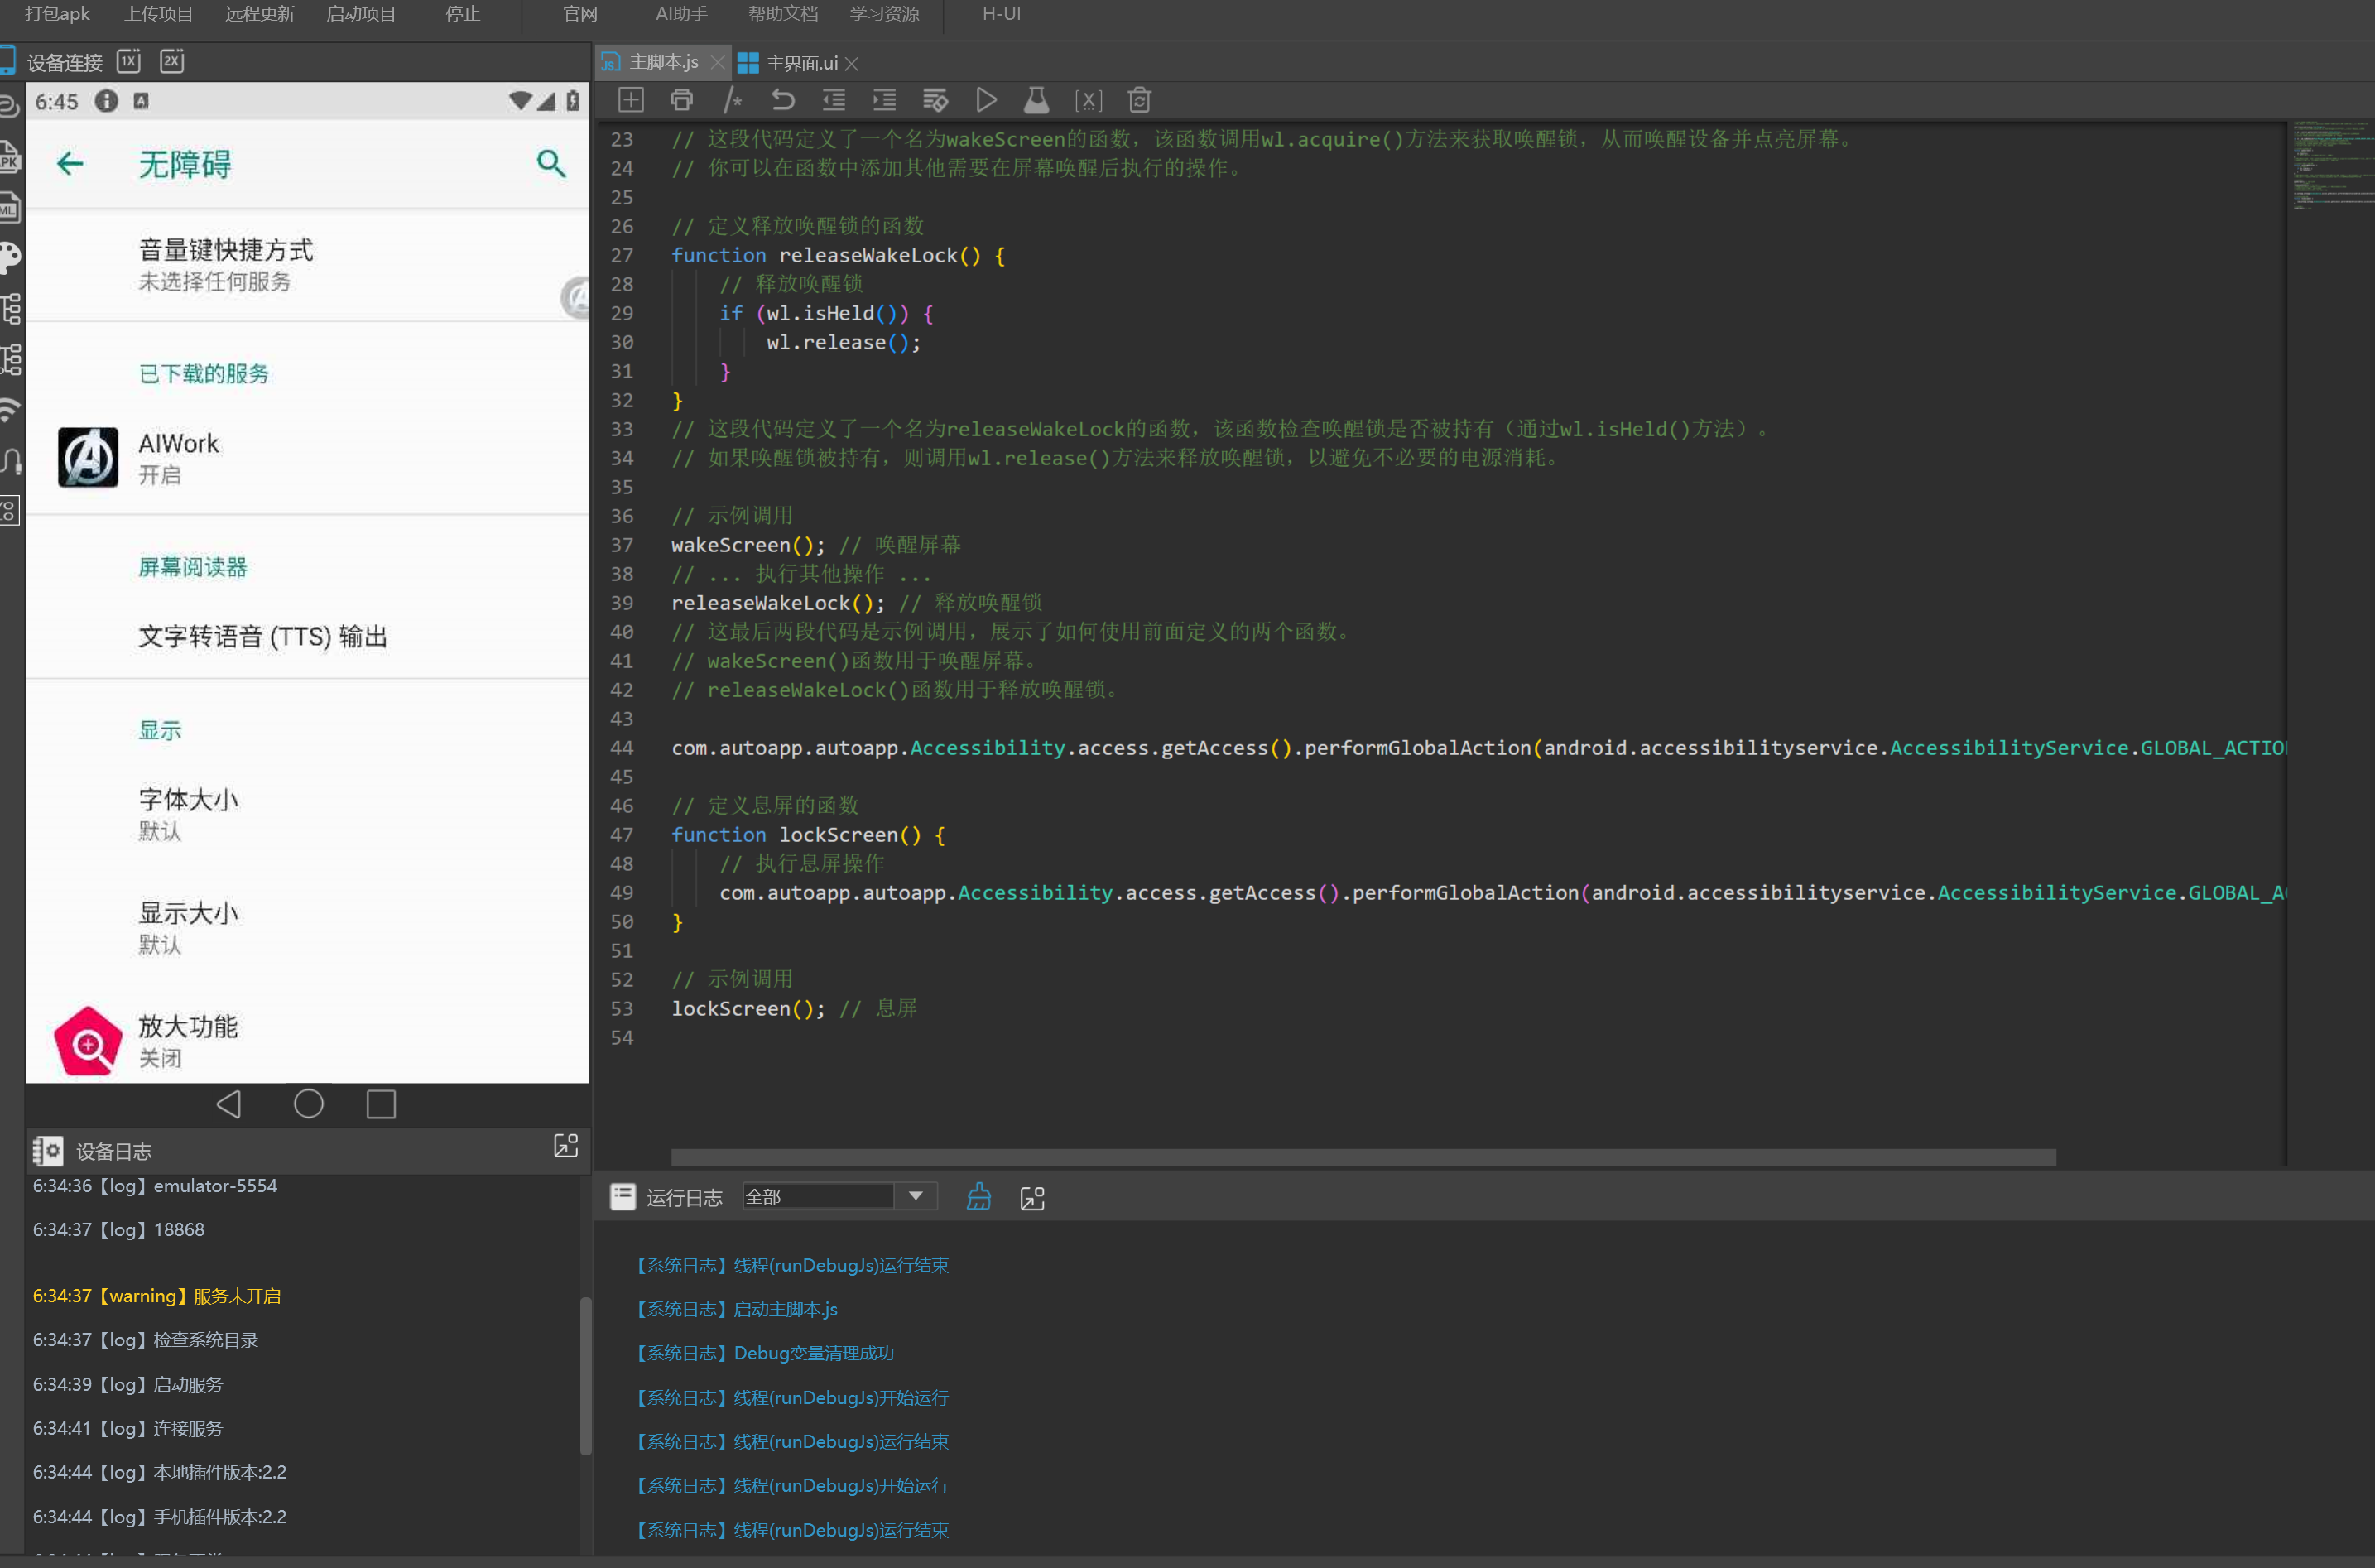Click the floating AIWork bubble on phone
2375x1568 pixels.
[576, 297]
